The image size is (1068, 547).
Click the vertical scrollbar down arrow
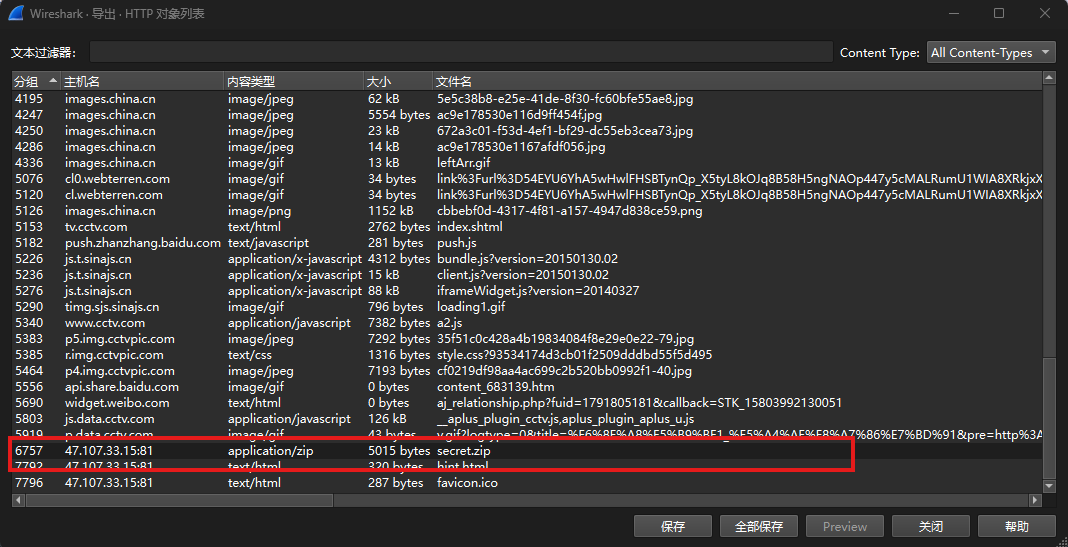[1049, 486]
